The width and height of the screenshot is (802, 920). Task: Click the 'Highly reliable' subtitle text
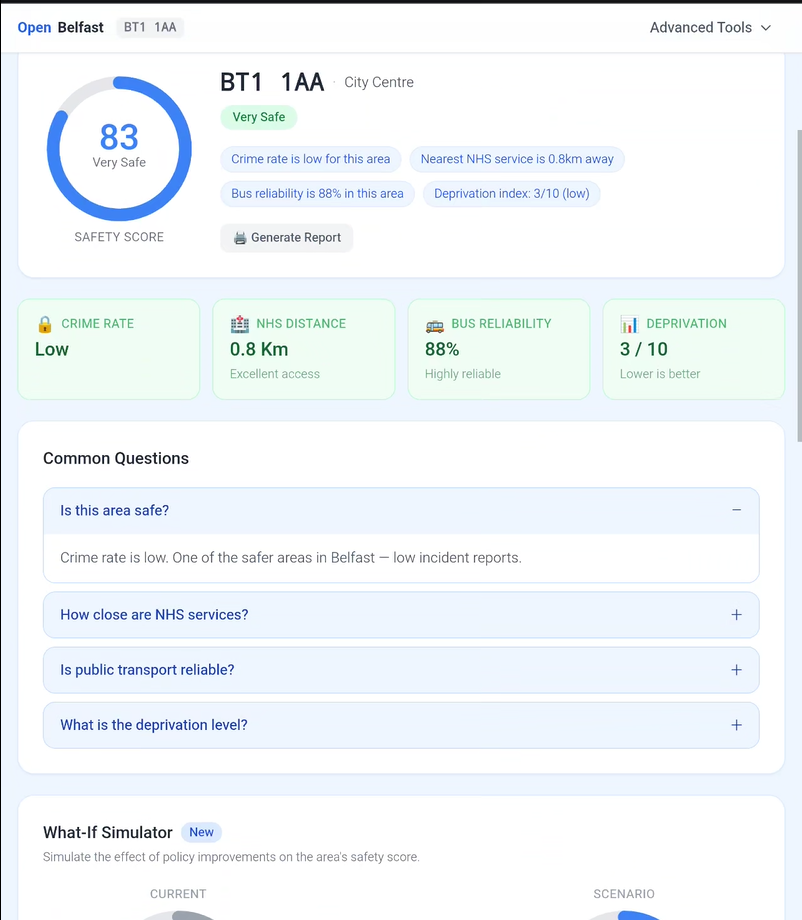(463, 374)
